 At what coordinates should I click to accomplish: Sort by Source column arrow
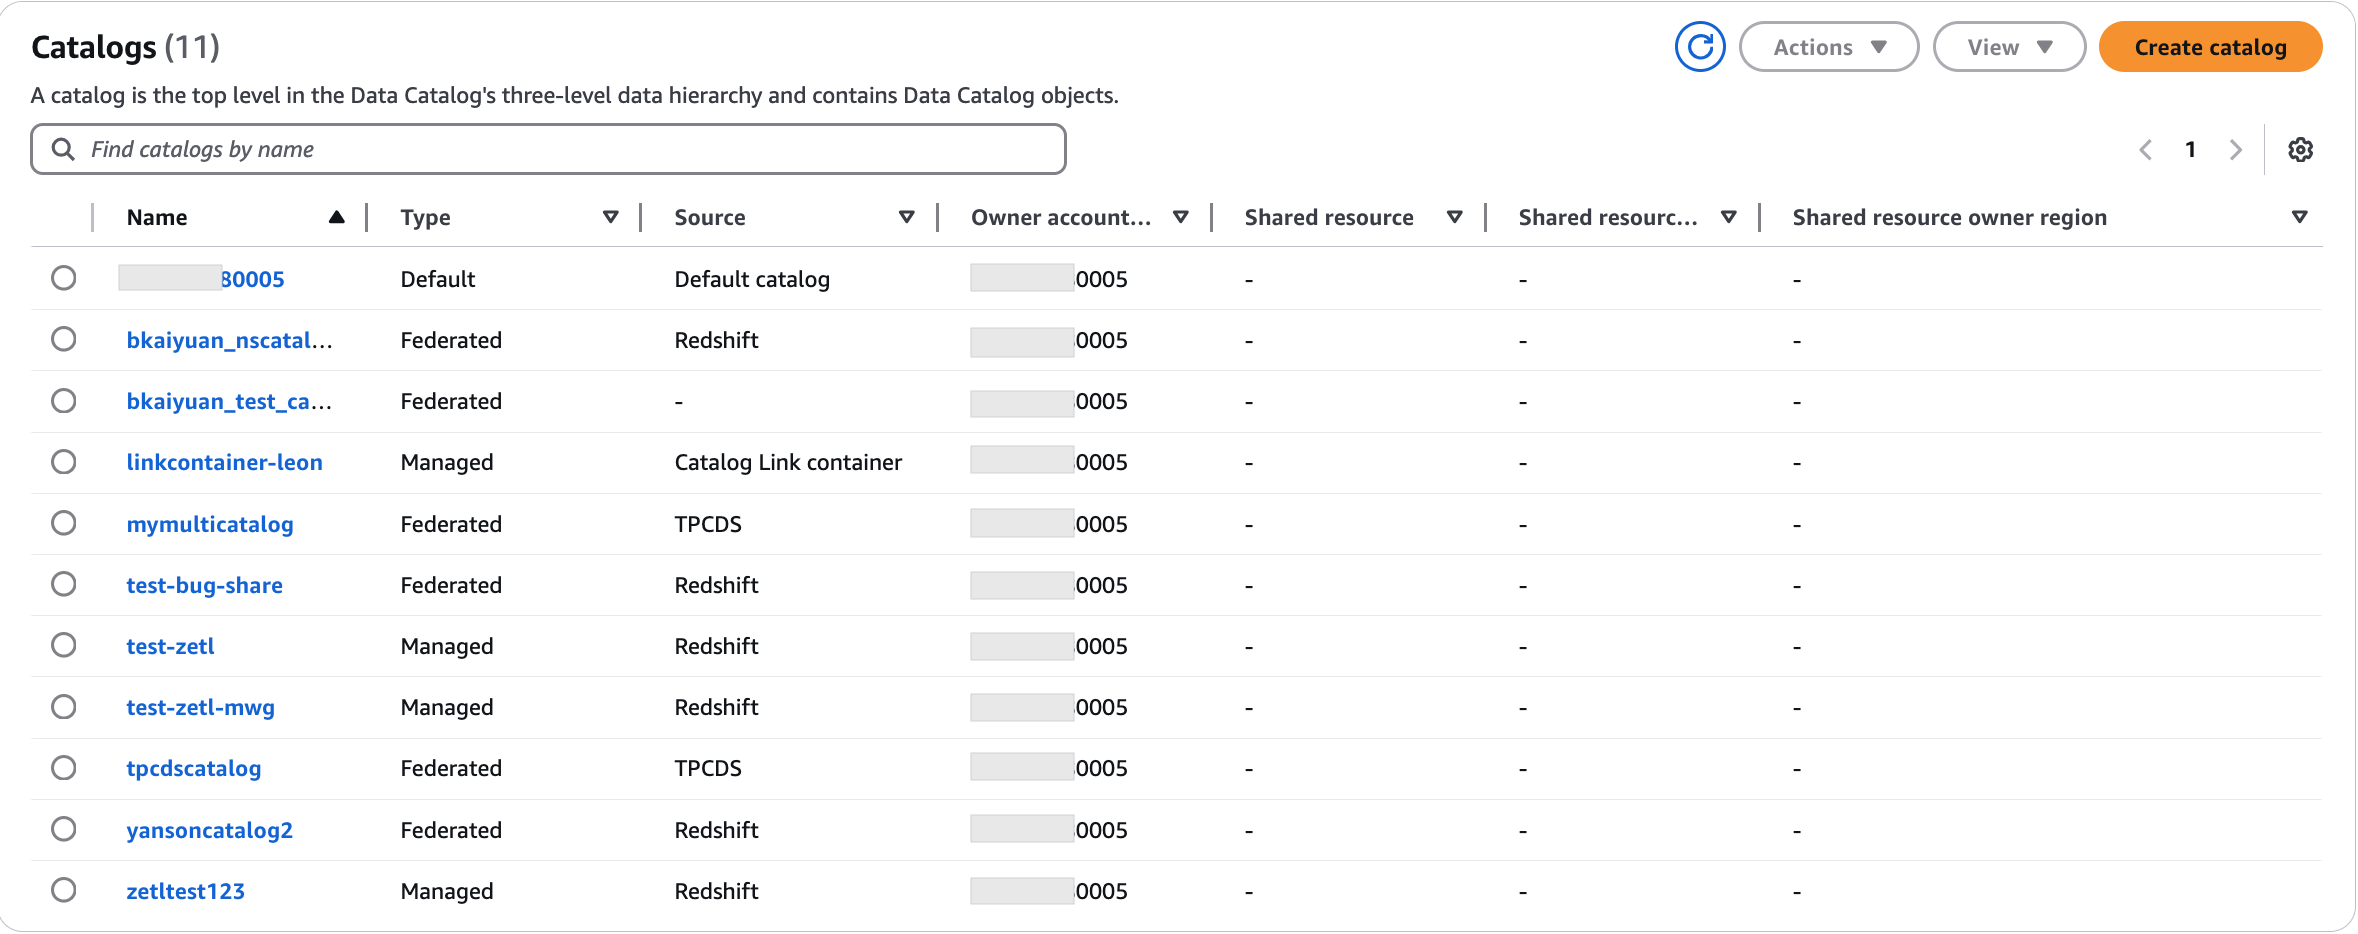tap(906, 217)
